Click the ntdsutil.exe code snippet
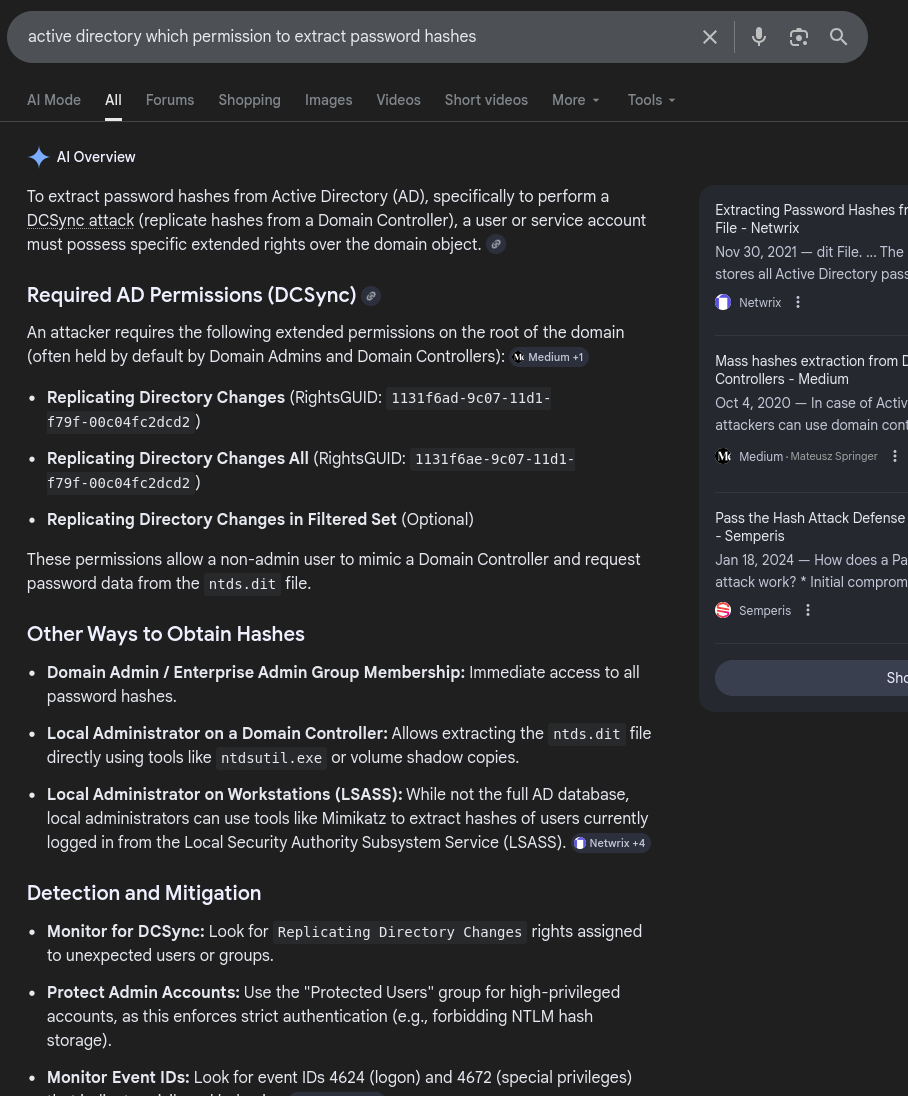The height and width of the screenshot is (1096, 908). pyautogui.click(x=271, y=758)
